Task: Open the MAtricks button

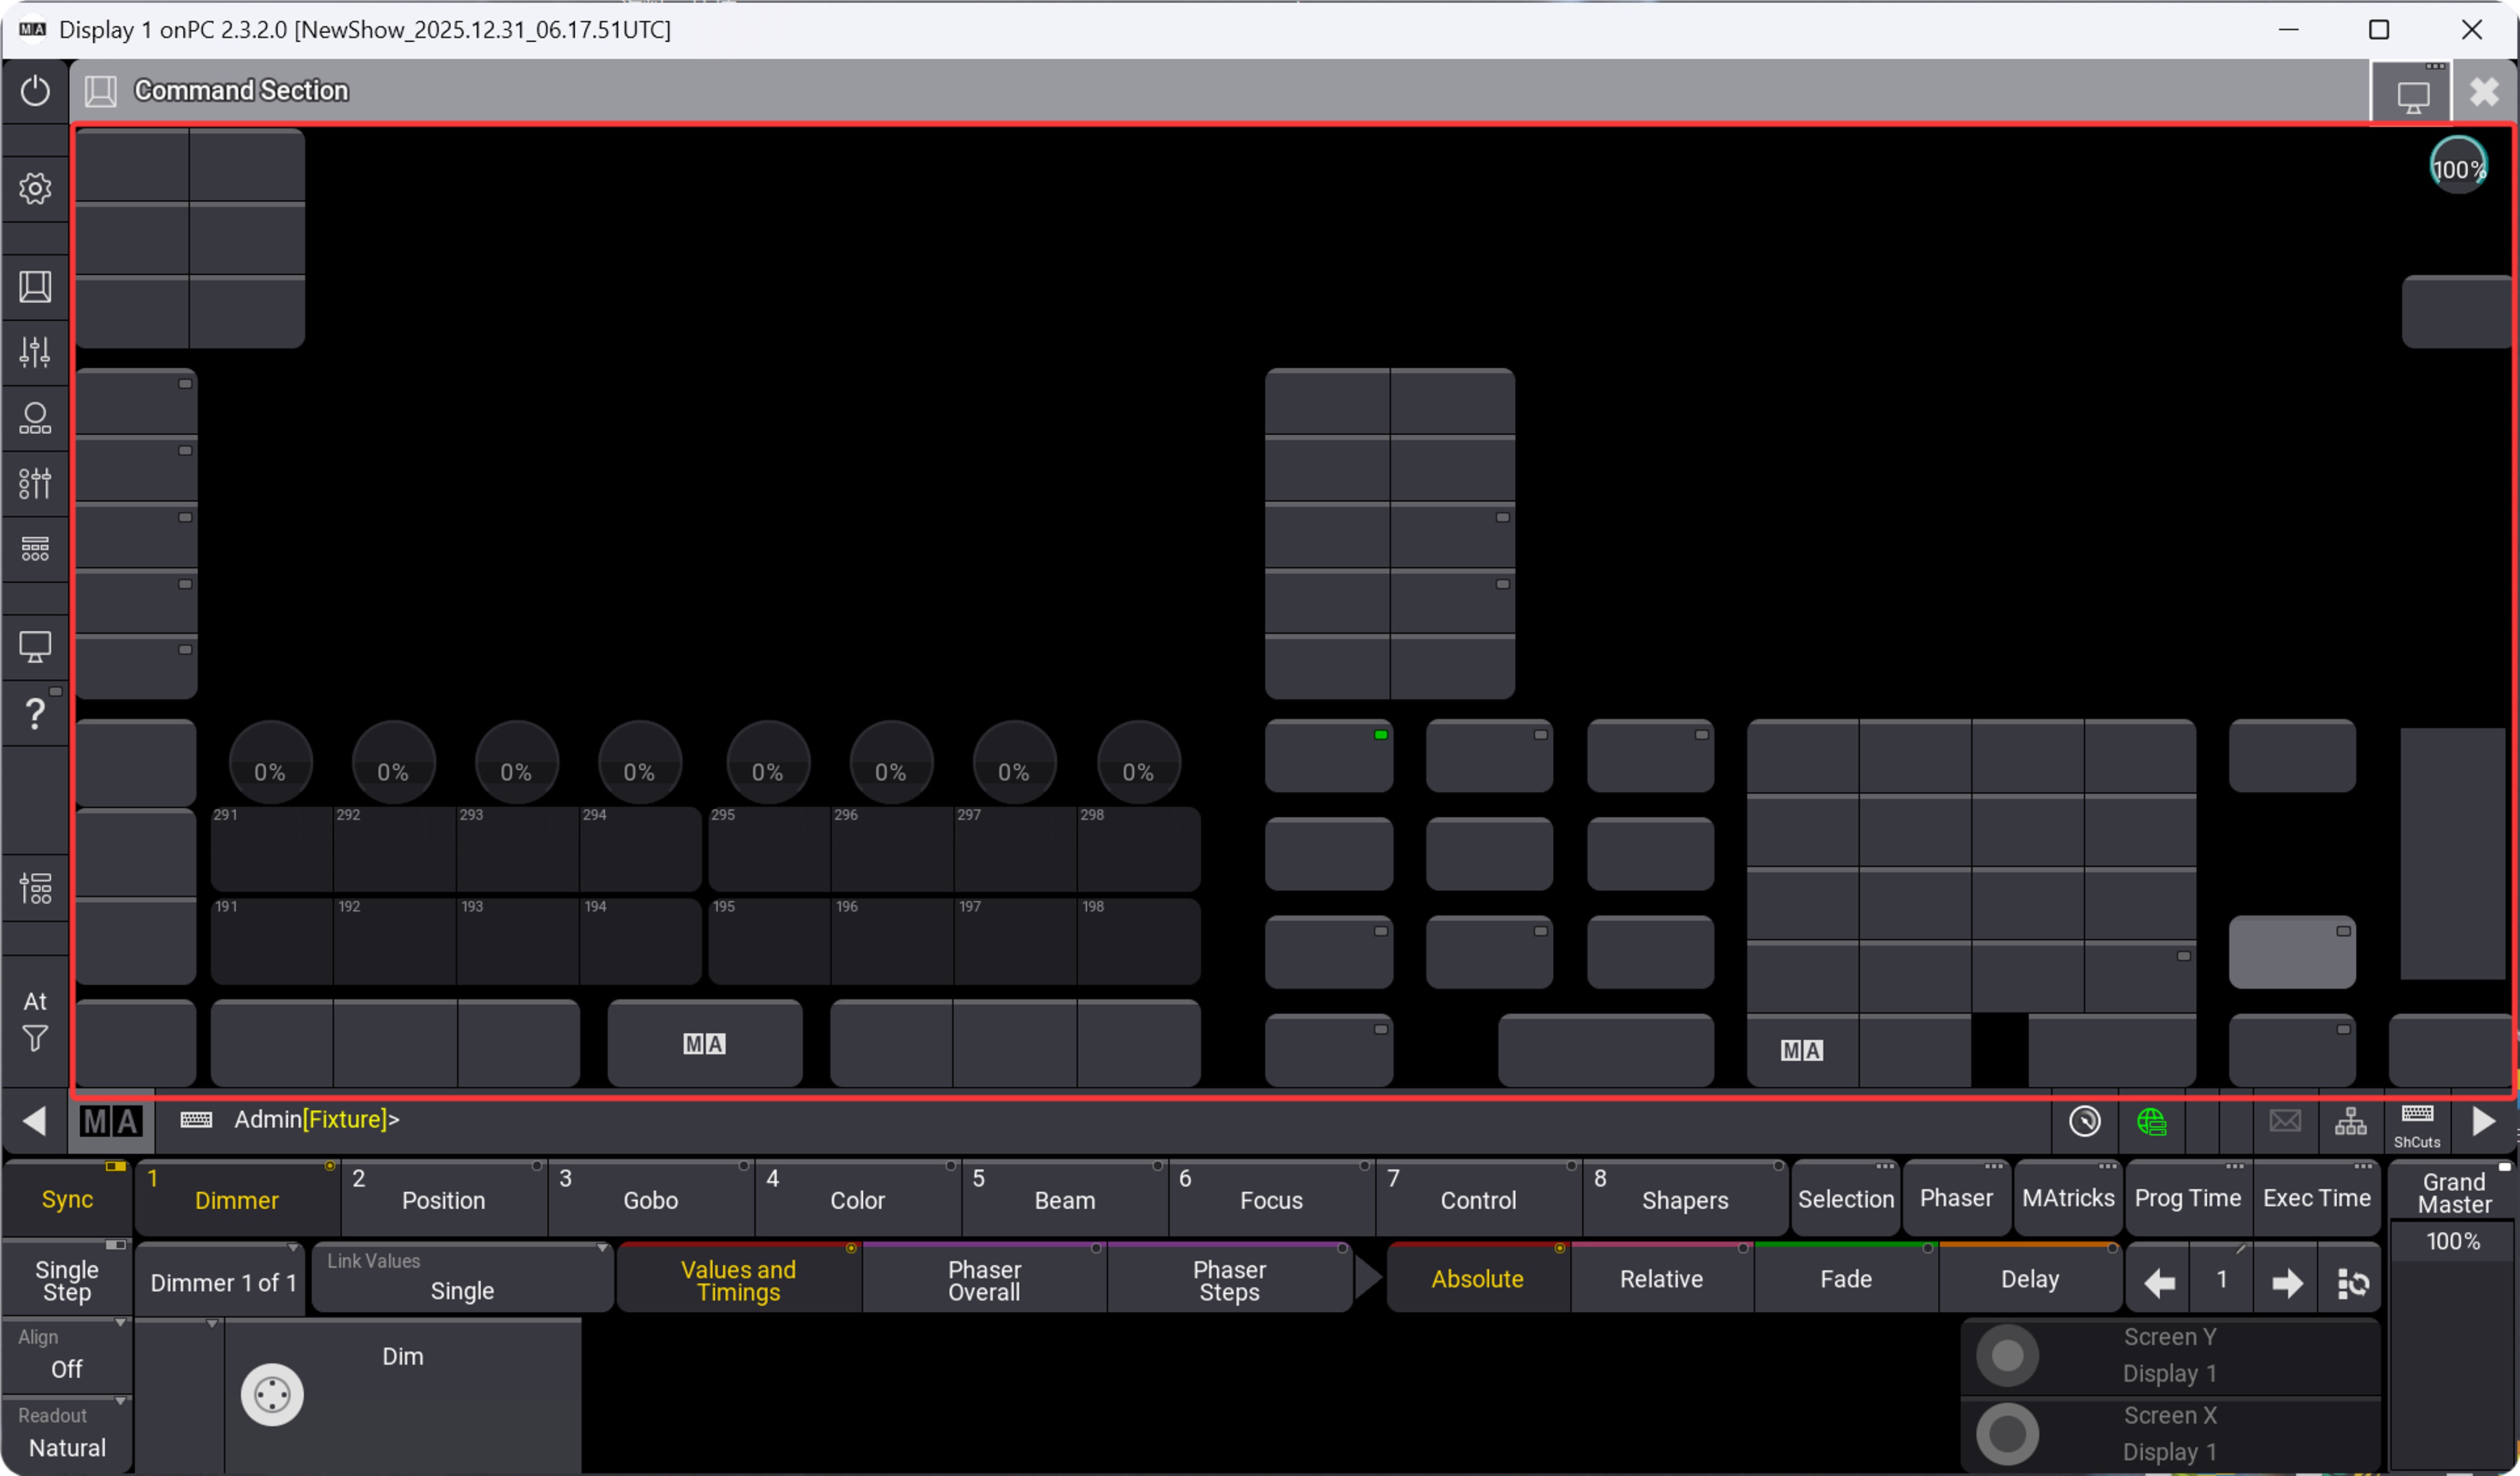Action: (2067, 1198)
